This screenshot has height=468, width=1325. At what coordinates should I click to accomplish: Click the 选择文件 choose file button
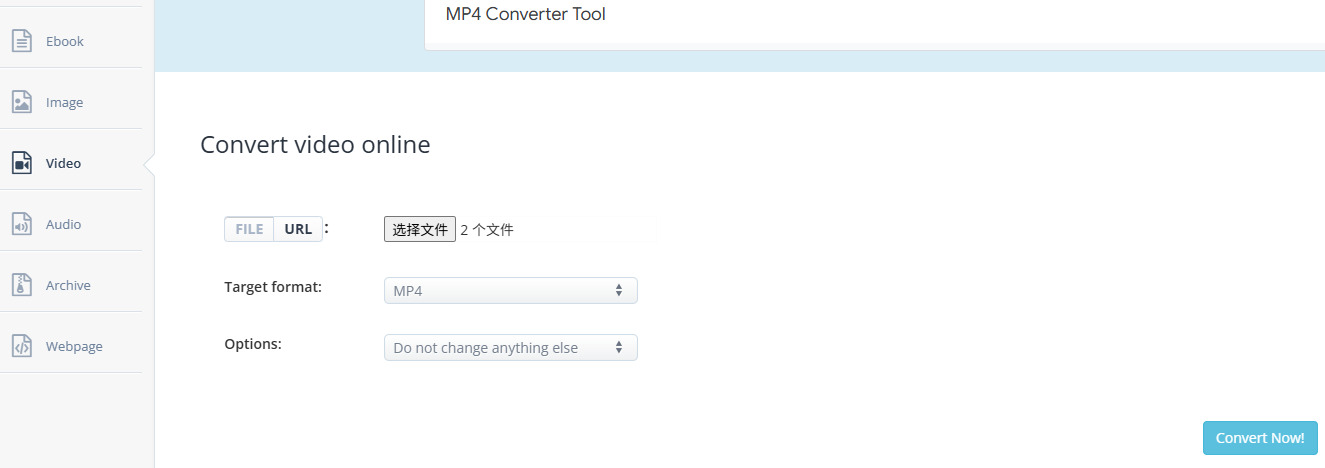420,229
